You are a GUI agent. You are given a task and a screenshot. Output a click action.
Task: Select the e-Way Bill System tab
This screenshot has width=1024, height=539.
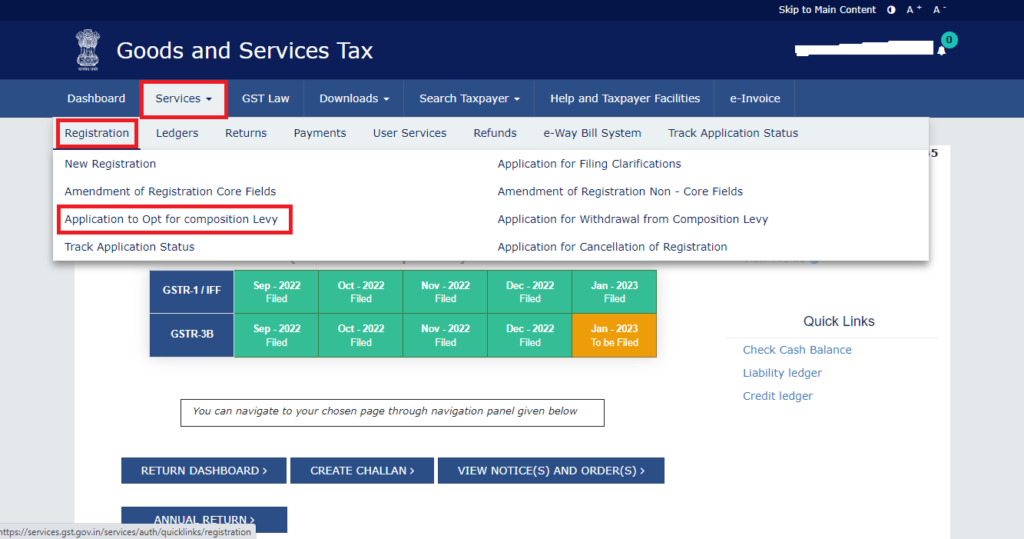click(x=592, y=133)
